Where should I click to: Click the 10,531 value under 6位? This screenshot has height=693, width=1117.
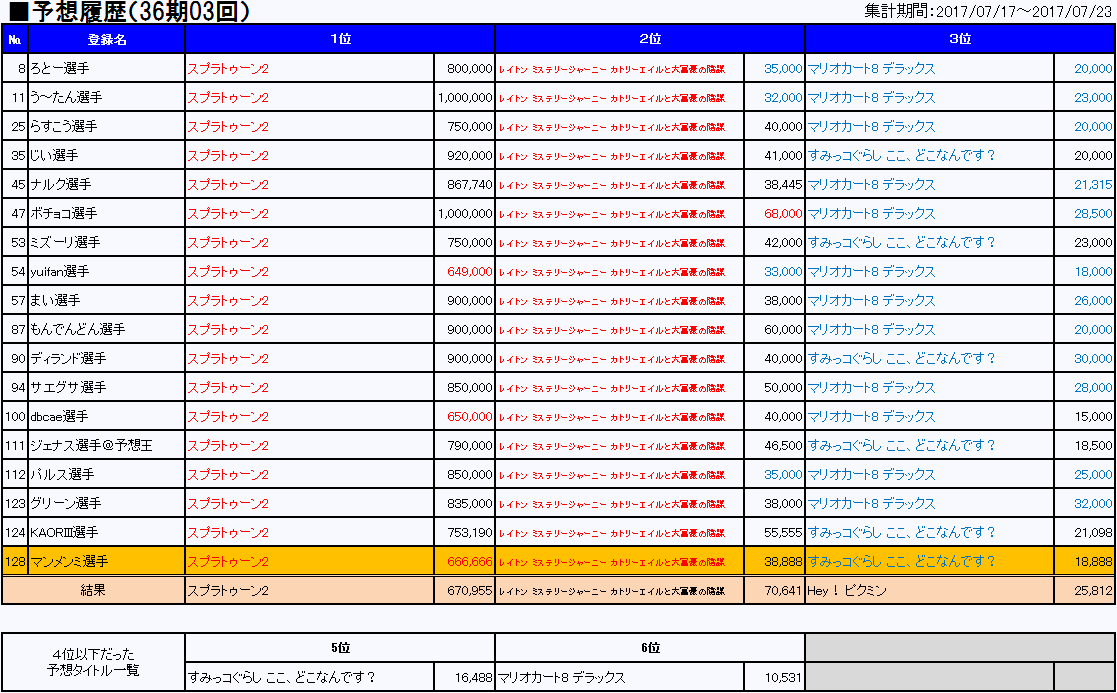pyautogui.click(x=783, y=678)
